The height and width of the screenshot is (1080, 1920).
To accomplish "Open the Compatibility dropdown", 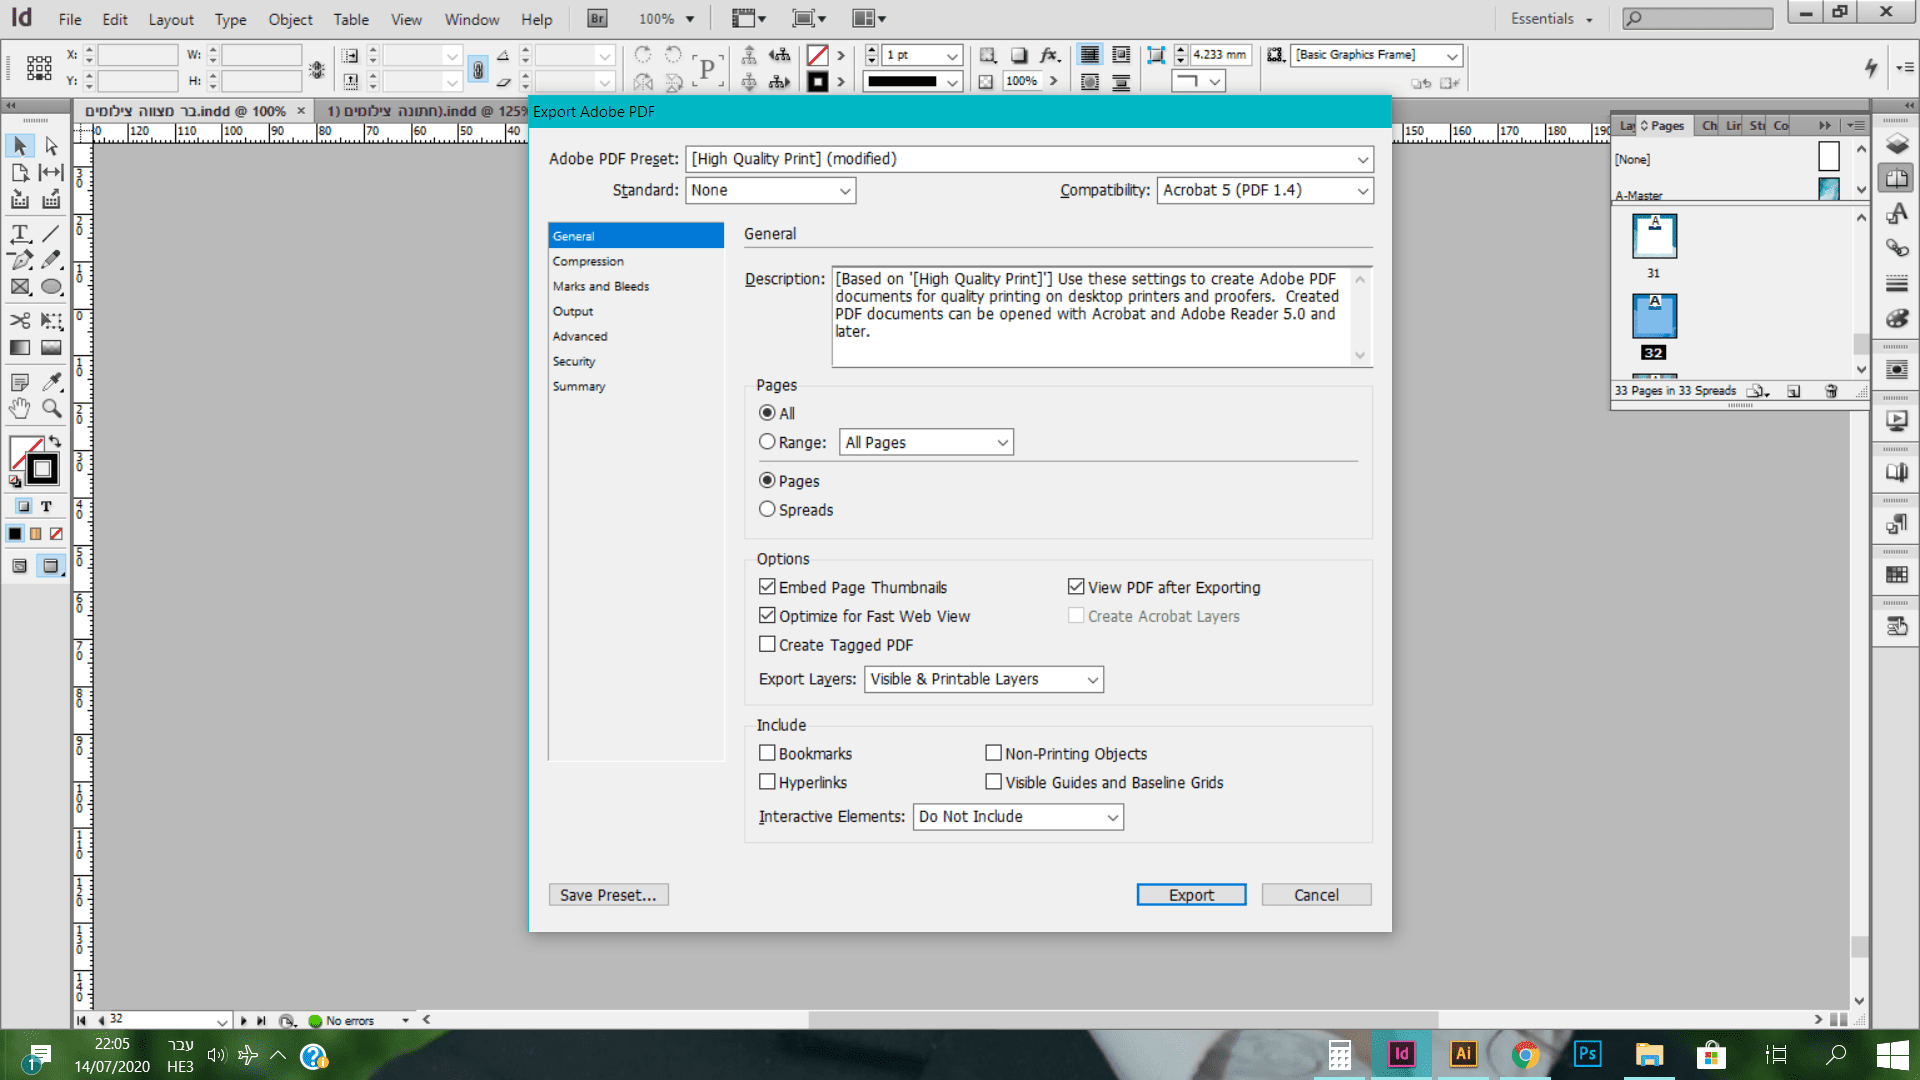I will [1362, 190].
